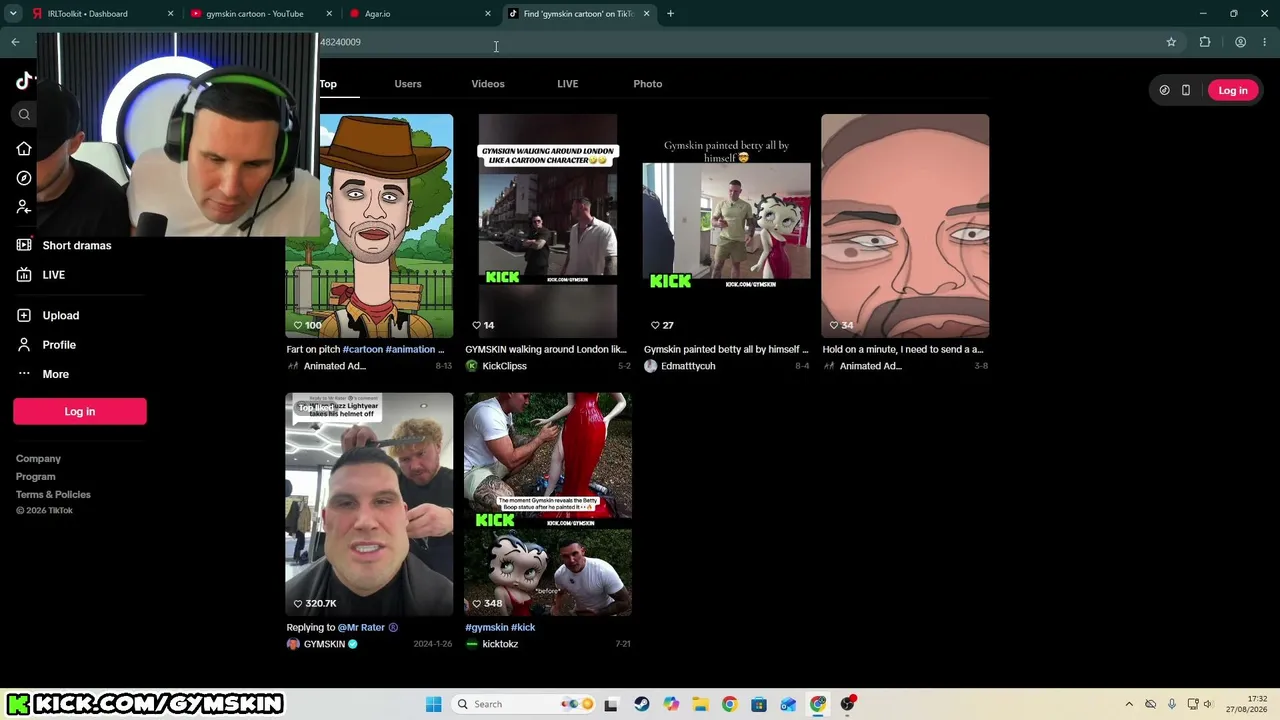1280x720 pixels.
Task: Switch to the Photo tab
Action: coord(648,84)
